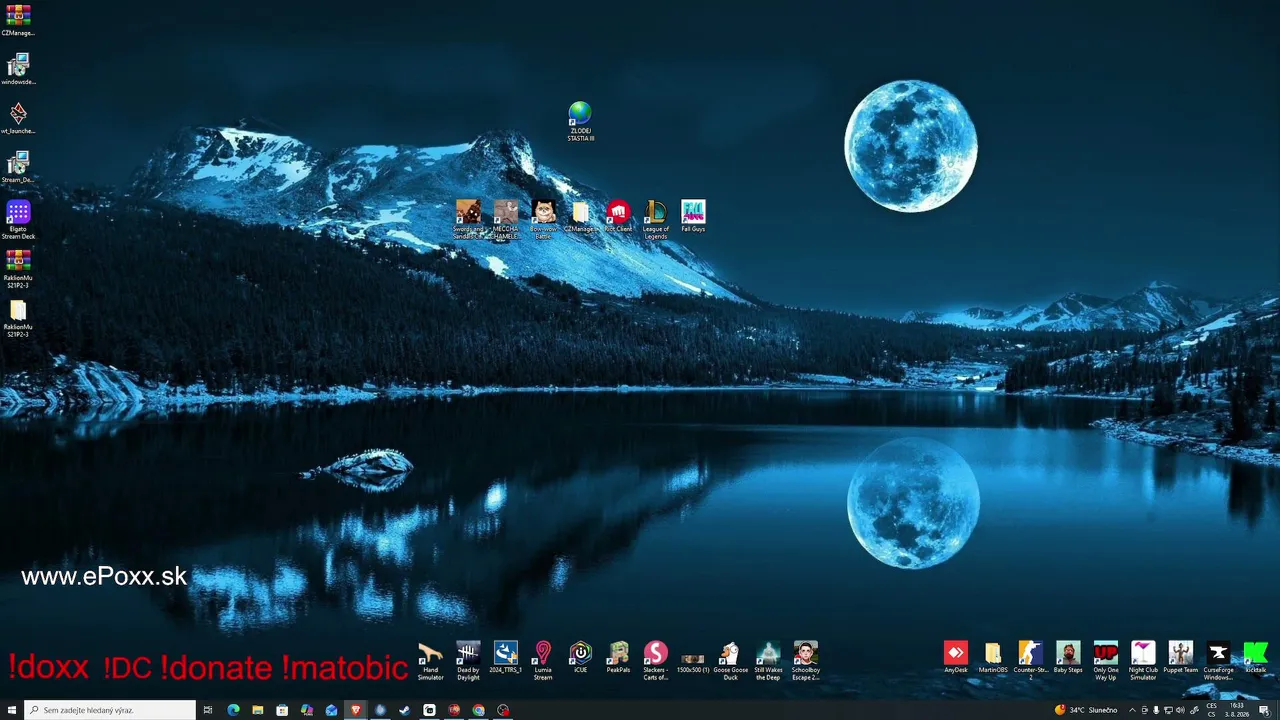Viewport: 1280px width, 720px height.
Task: Select the MECCHA CHAMELE... game icon
Action: click(x=506, y=219)
